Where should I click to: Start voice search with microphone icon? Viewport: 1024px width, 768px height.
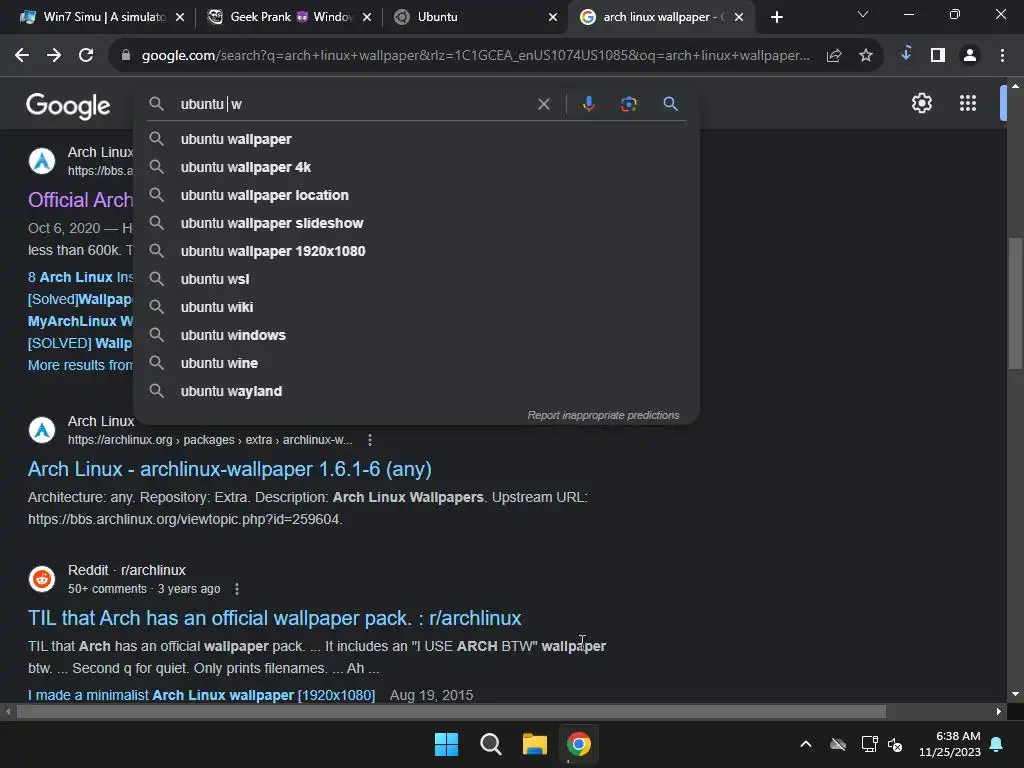pos(588,104)
